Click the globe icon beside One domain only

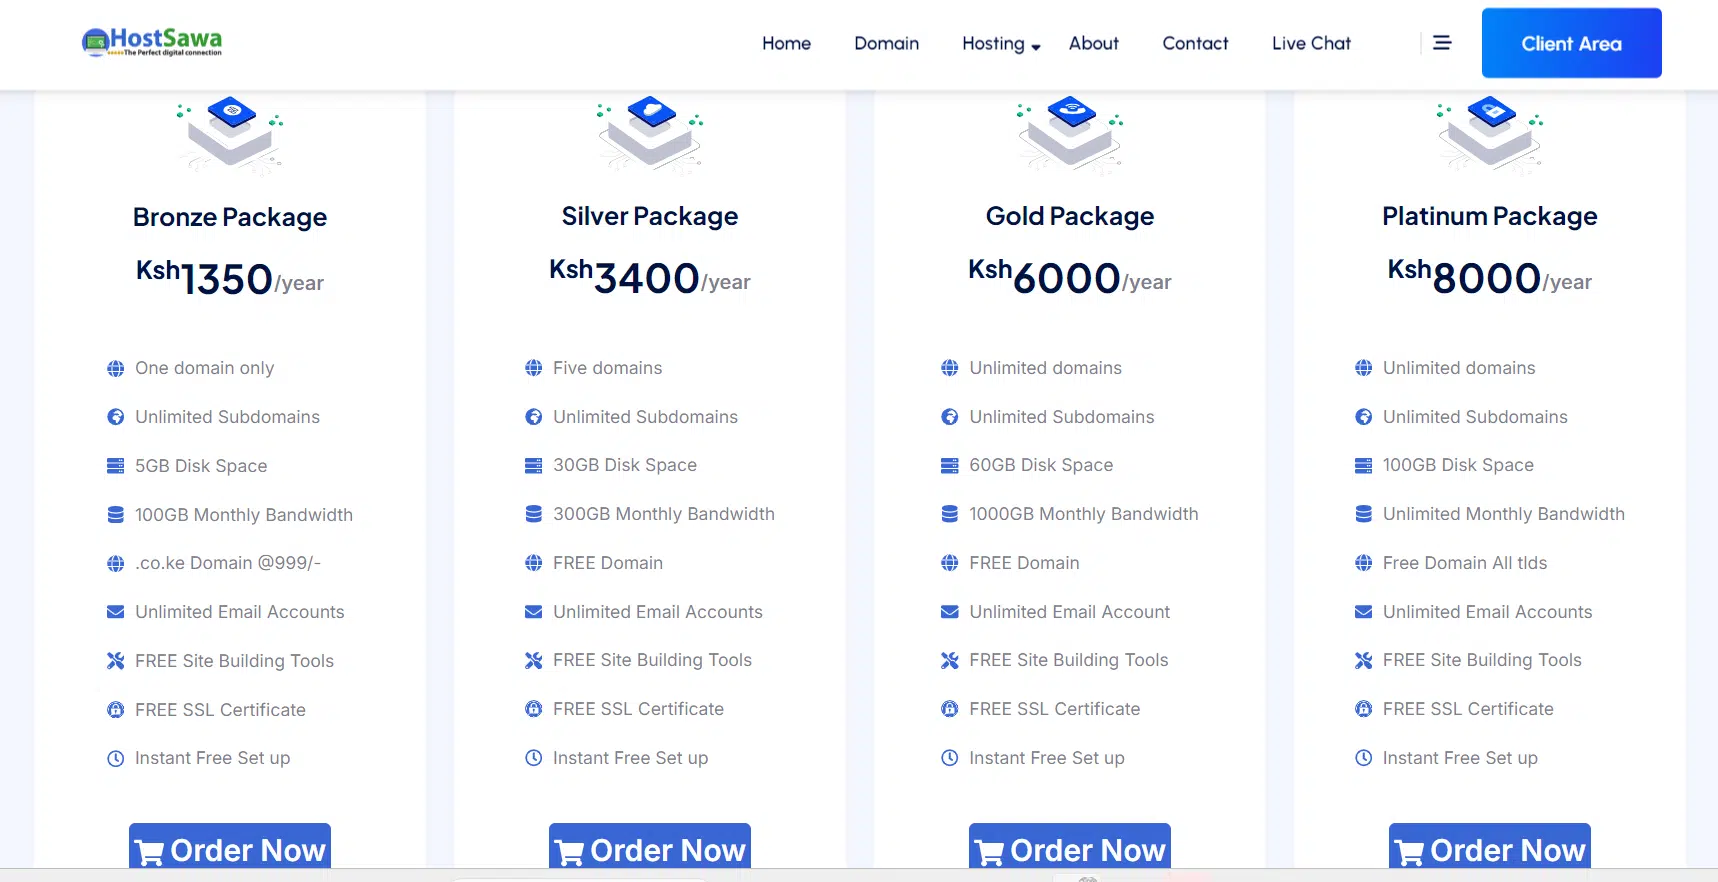click(x=116, y=369)
